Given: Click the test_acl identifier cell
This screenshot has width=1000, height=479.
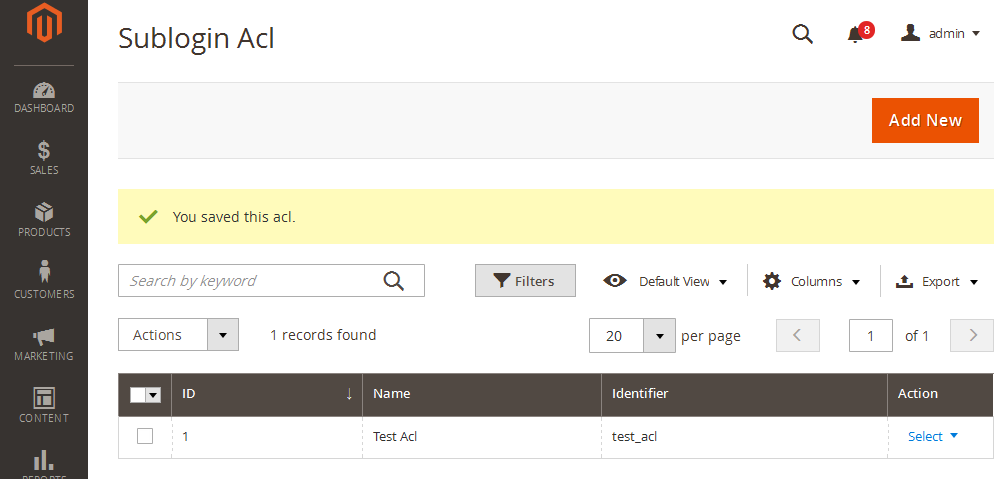Looking at the screenshot, I should (x=744, y=437).
